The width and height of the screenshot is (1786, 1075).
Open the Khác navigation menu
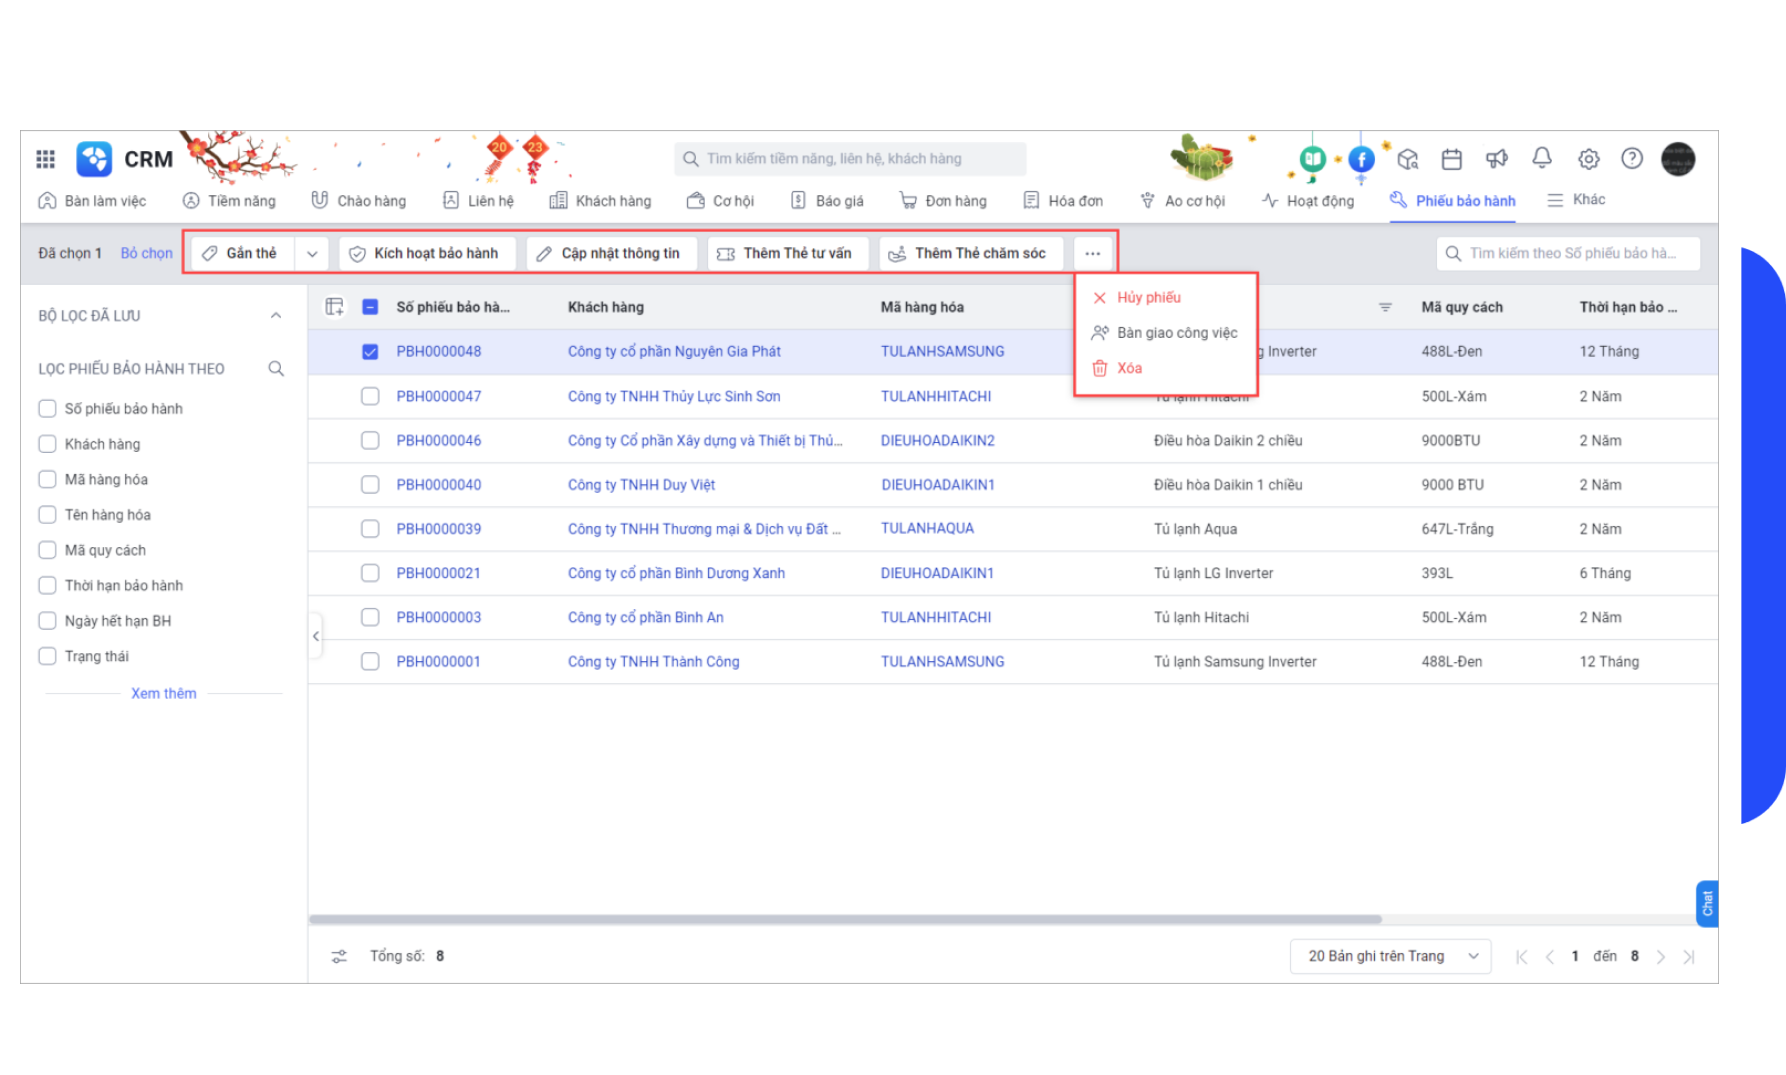pyautogui.click(x=1576, y=200)
